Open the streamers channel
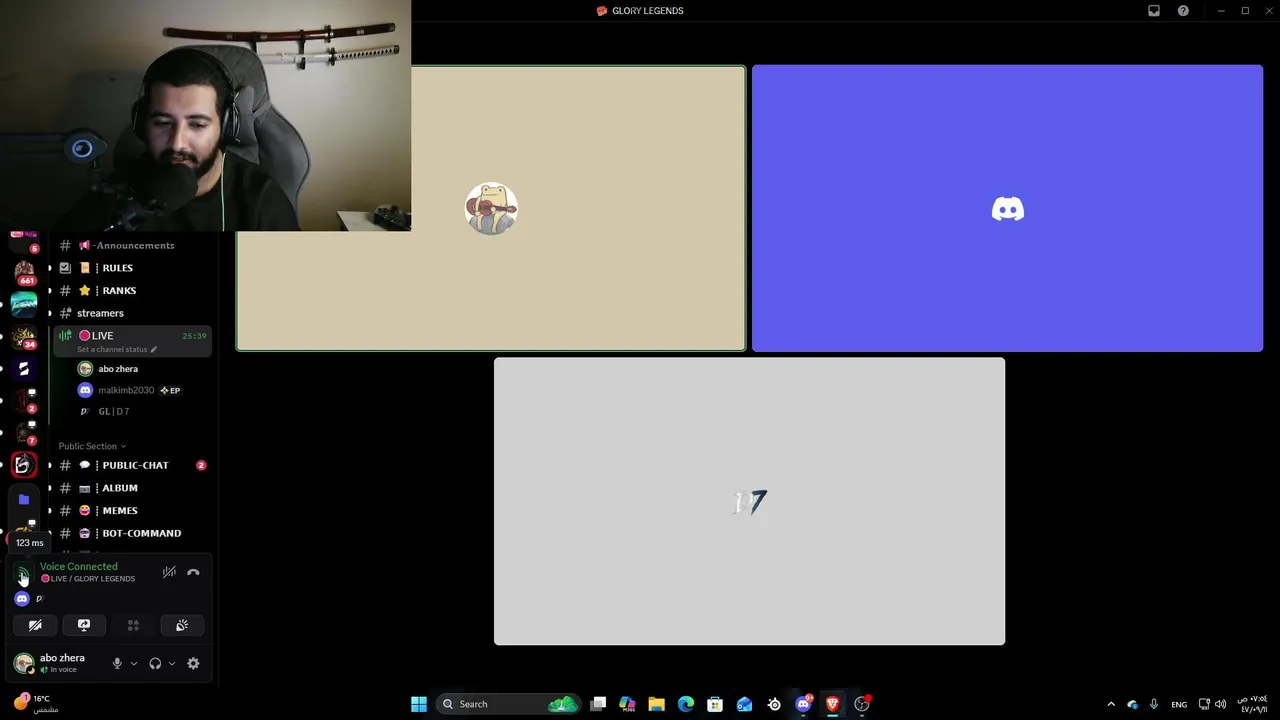The image size is (1280, 720). pos(134,313)
